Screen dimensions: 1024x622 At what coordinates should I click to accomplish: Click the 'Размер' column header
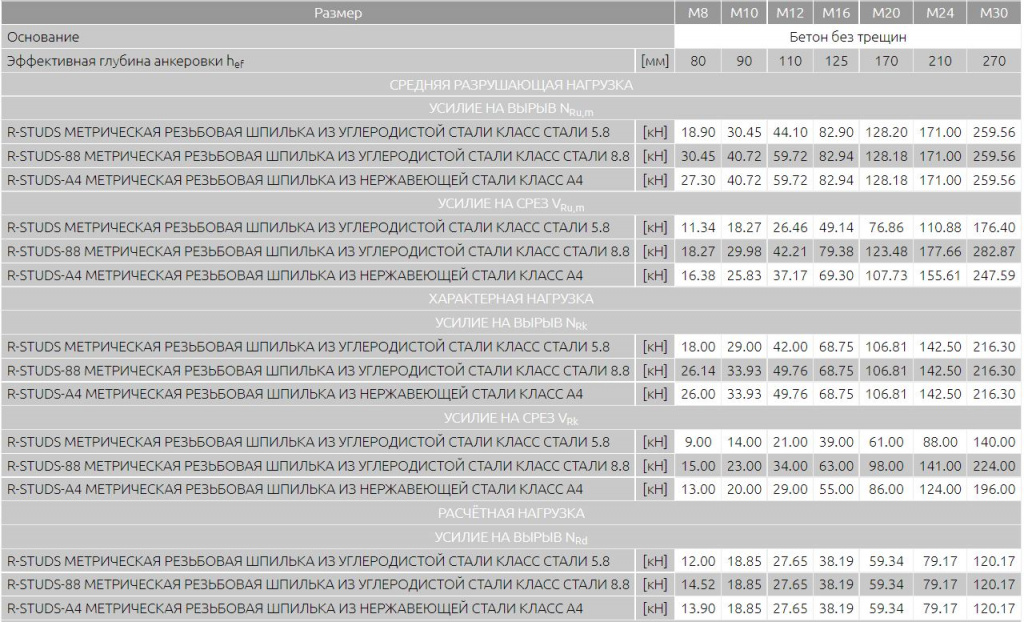click(x=338, y=13)
